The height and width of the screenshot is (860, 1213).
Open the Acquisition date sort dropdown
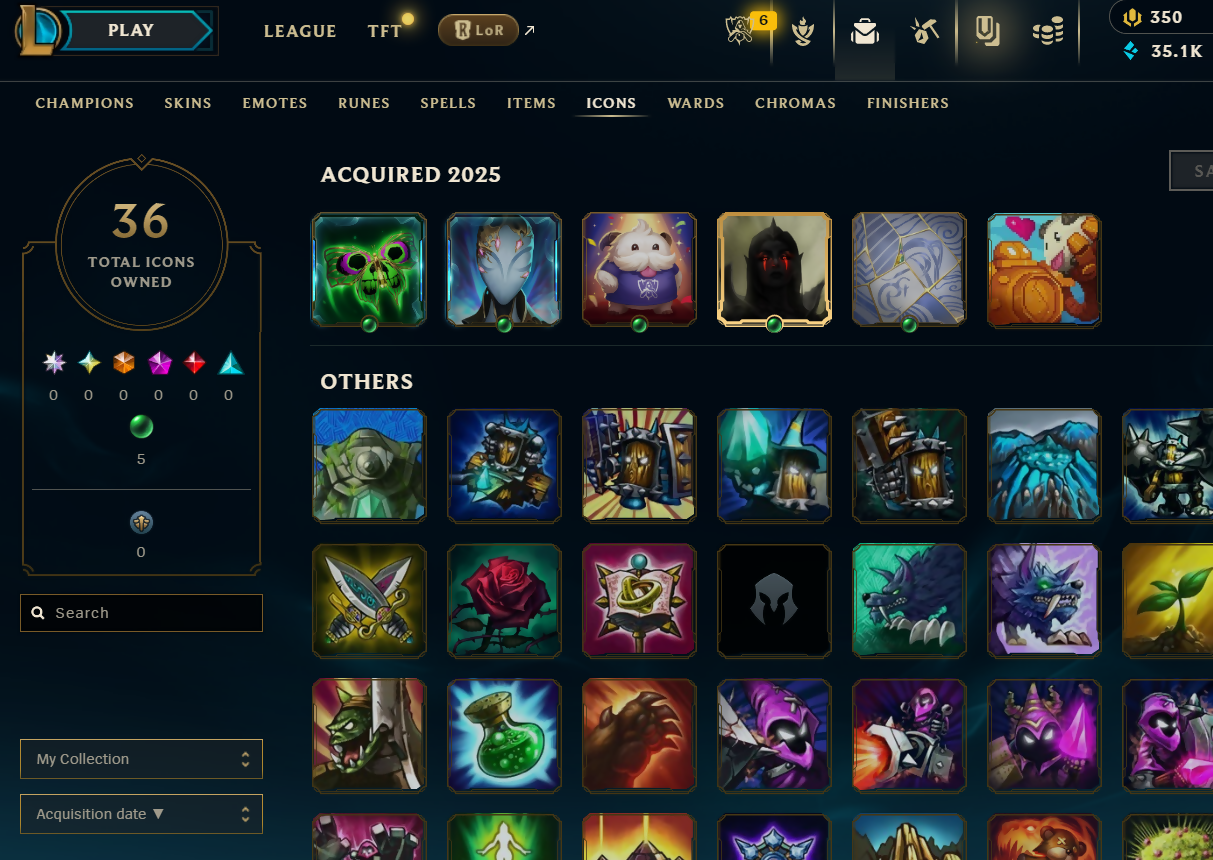pyautogui.click(x=141, y=814)
